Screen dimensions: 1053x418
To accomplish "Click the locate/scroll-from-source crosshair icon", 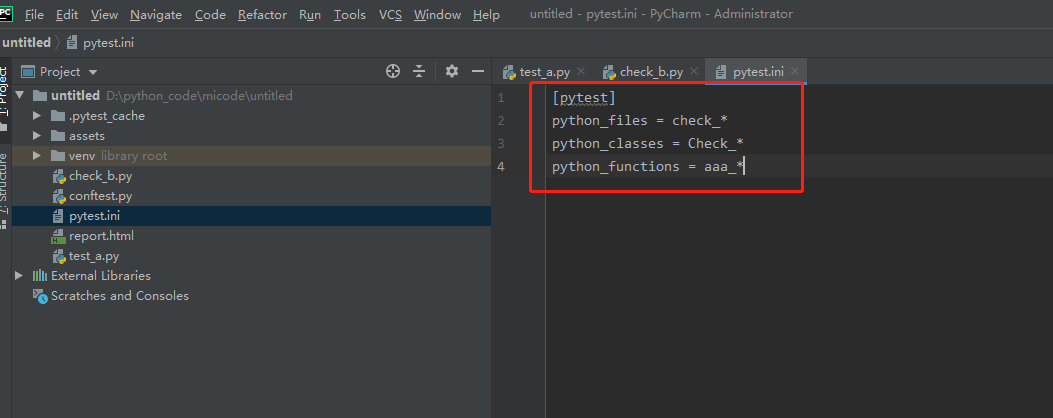I will click(393, 71).
